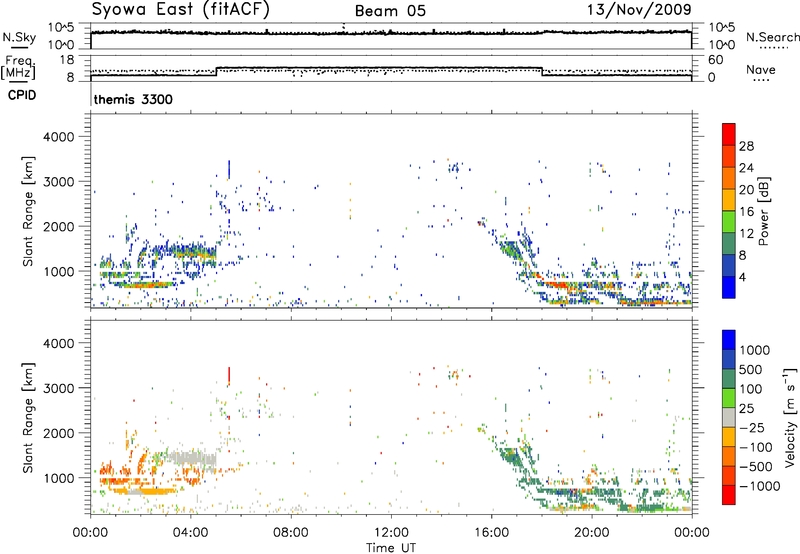Click the "-500" velocity colorbar label

point(756,467)
